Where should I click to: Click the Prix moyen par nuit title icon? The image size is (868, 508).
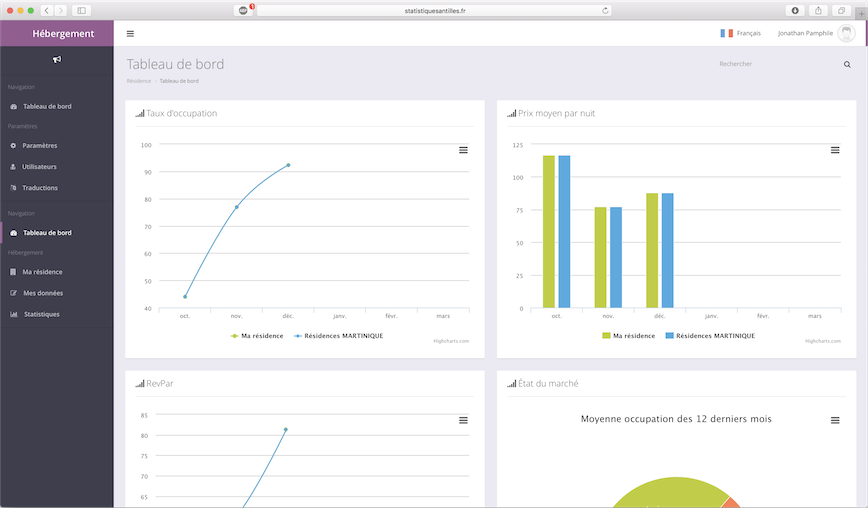[x=512, y=113]
